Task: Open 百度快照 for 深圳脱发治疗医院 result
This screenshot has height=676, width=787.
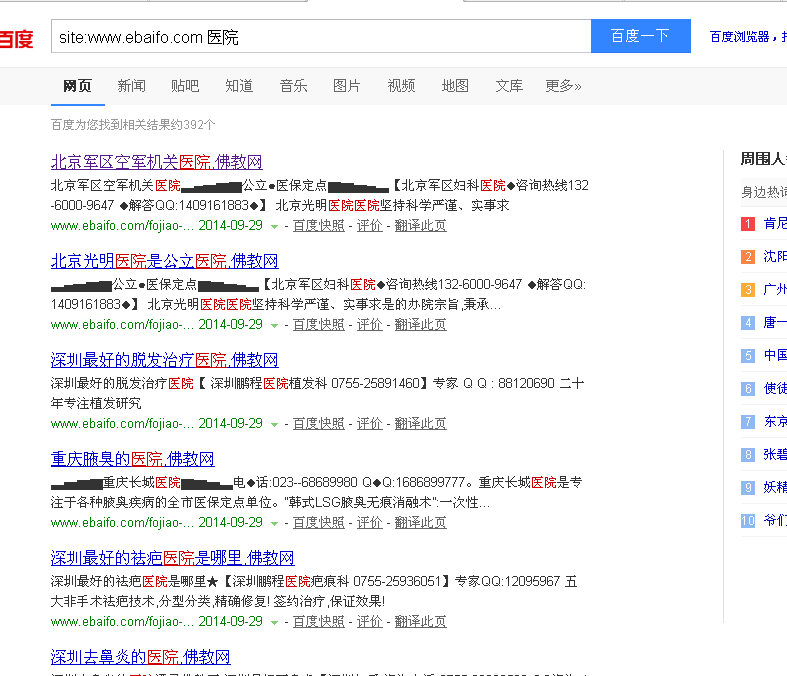Action: point(319,424)
